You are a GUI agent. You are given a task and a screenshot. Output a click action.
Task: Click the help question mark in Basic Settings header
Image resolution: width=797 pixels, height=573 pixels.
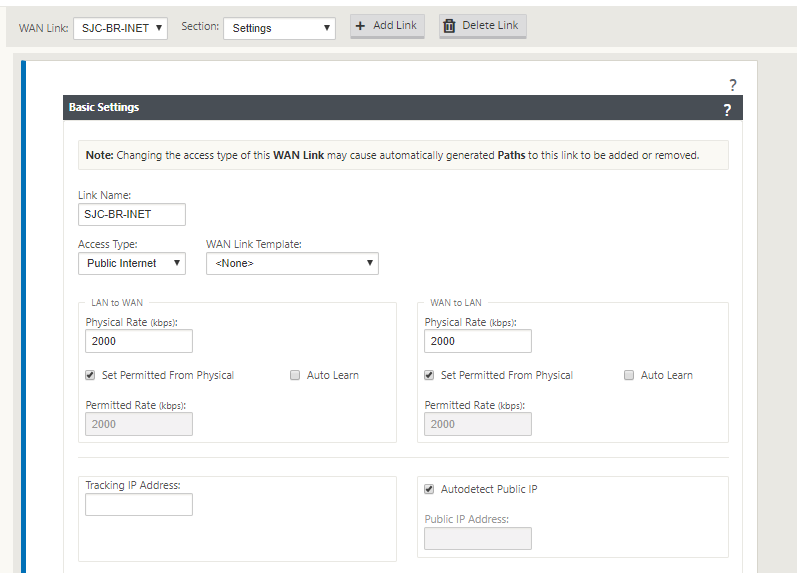click(727, 109)
